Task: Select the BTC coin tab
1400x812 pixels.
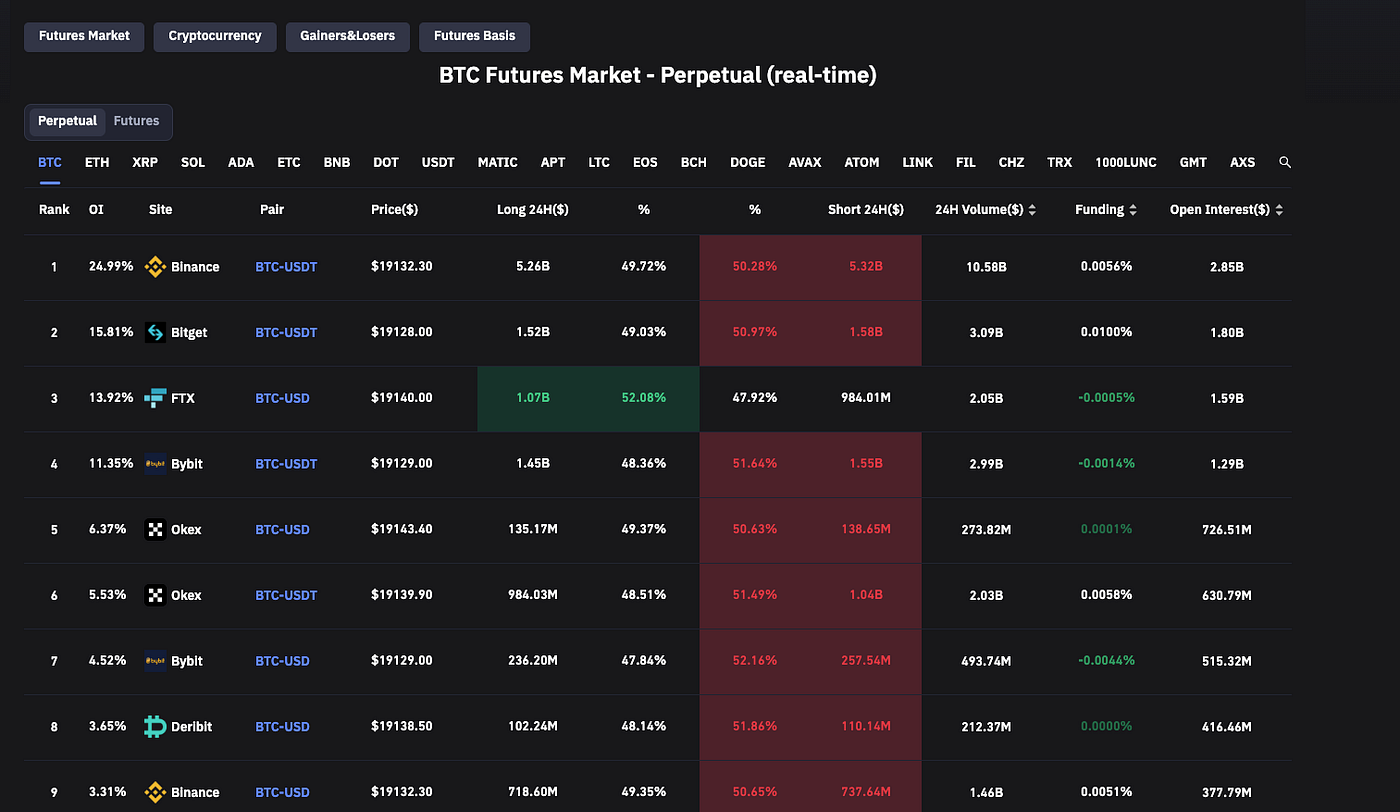Action: pyautogui.click(x=50, y=162)
